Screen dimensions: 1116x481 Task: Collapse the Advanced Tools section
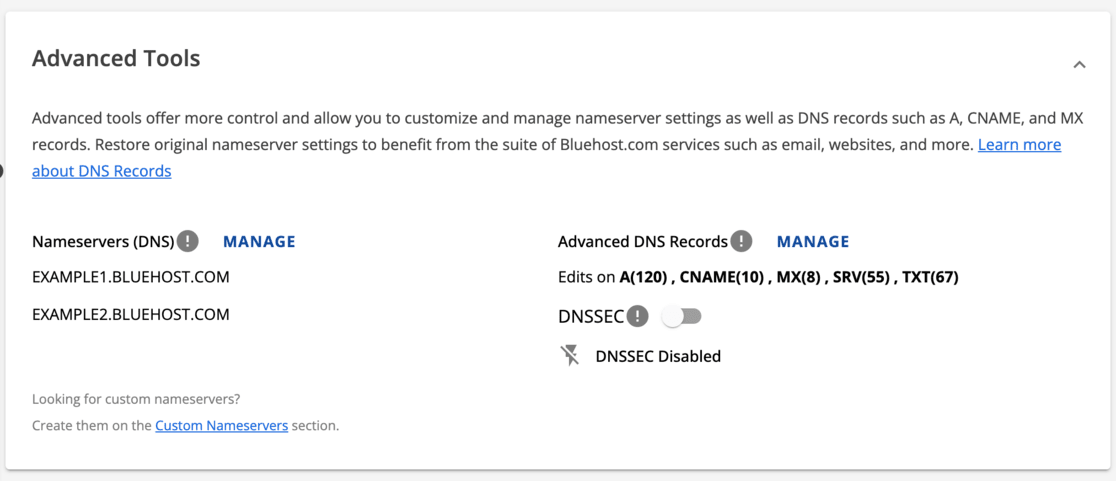click(x=1079, y=65)
